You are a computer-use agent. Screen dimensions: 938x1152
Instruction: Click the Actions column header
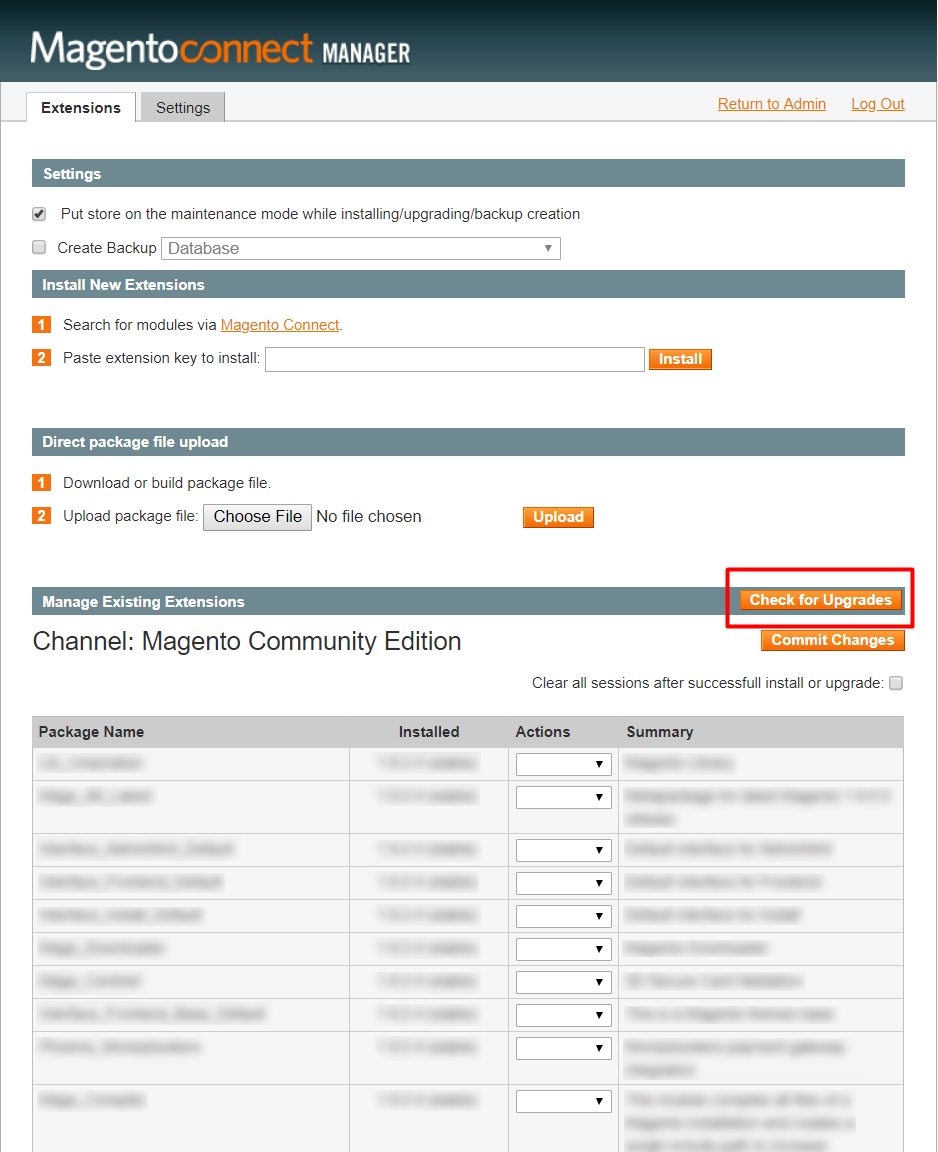[543, 732]
